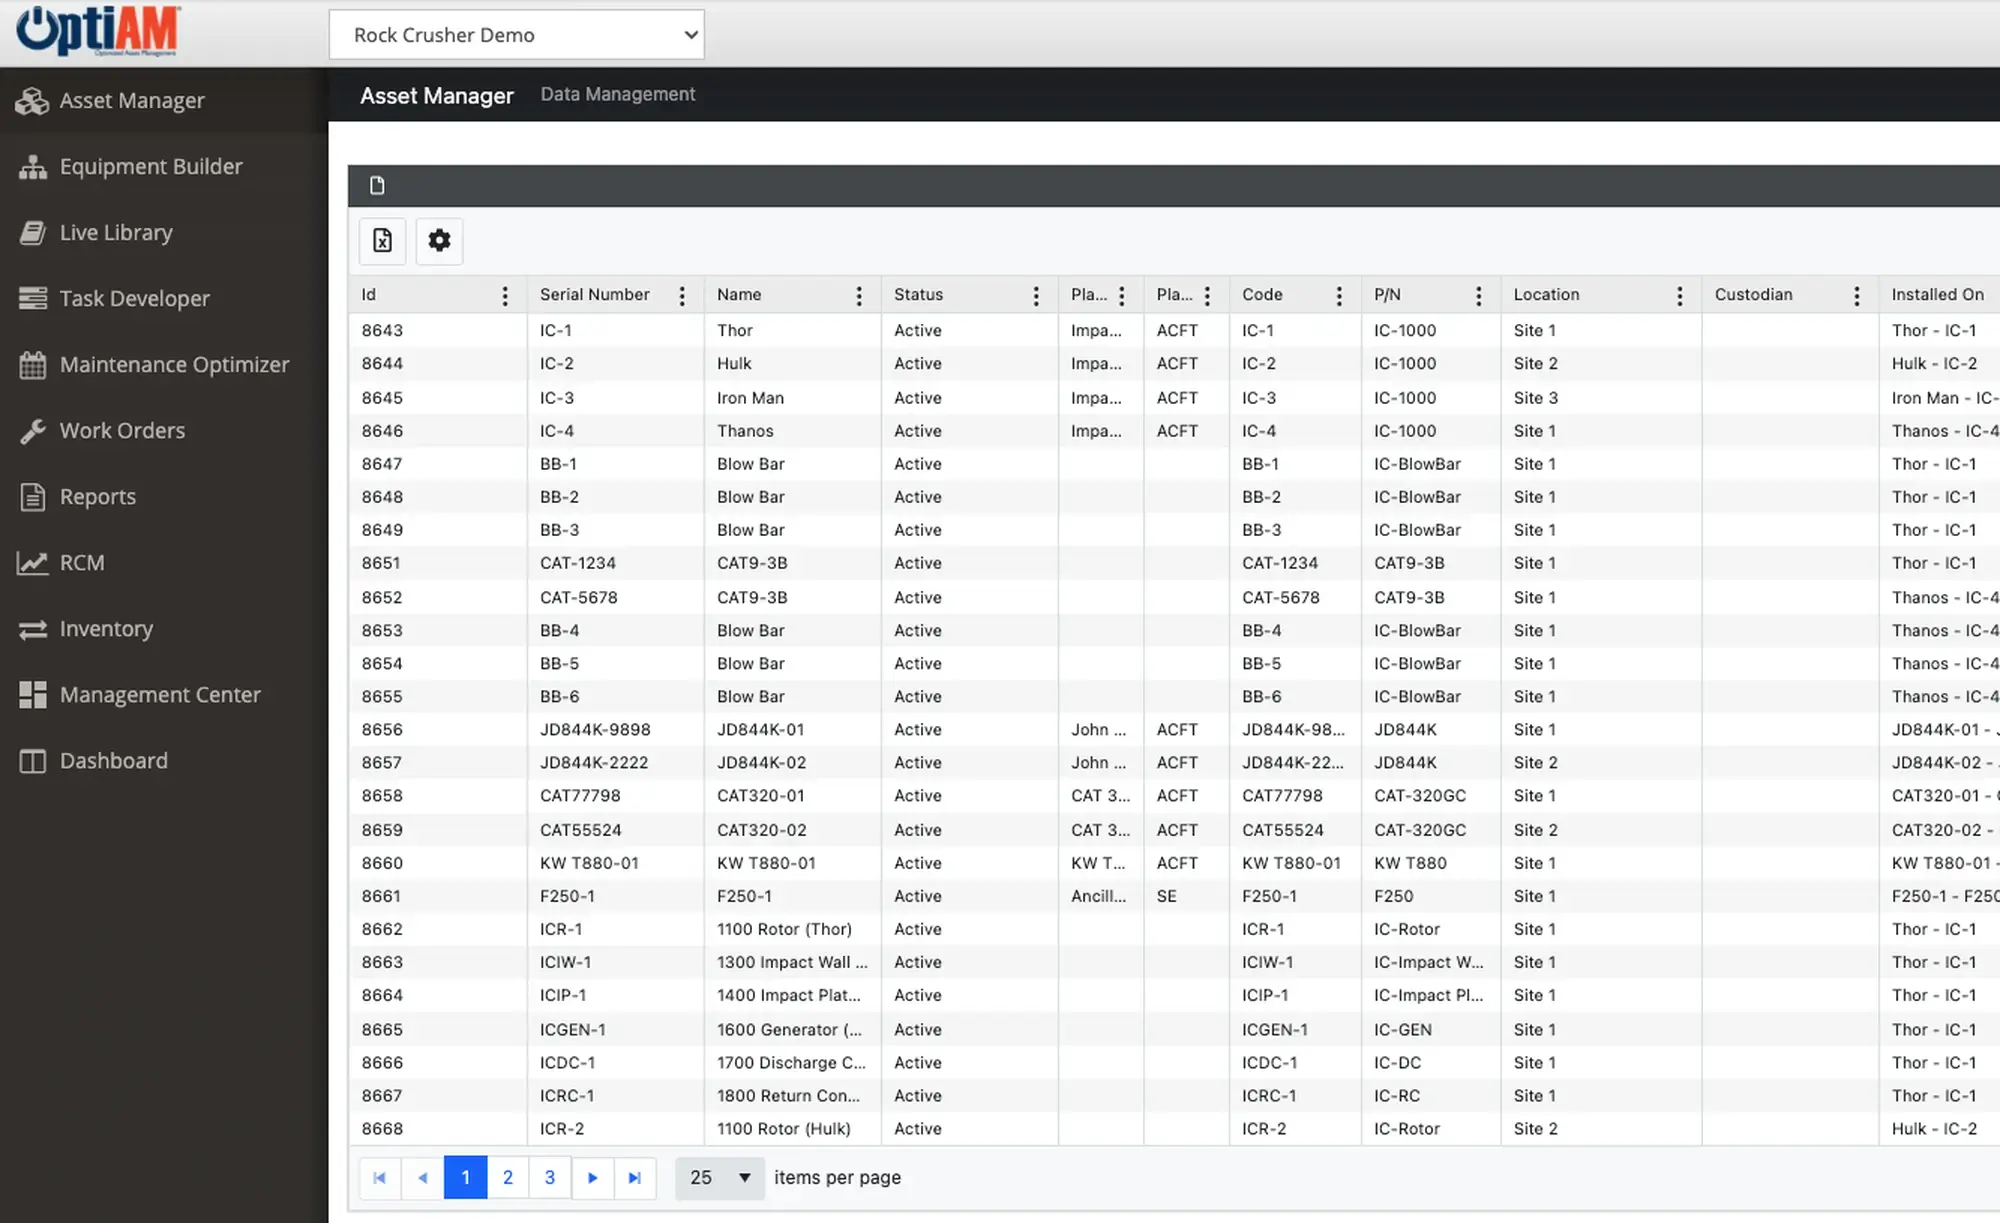Sort by the Installed On column header
This screenshot has width=2000, height=1223.
[x=1937, y=295]
